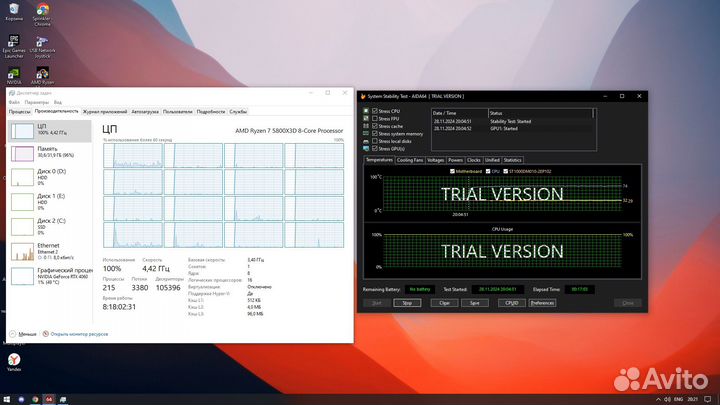Open the Chrome desktop shortcut
Viewport: 720px width, 405px height.
42,14
